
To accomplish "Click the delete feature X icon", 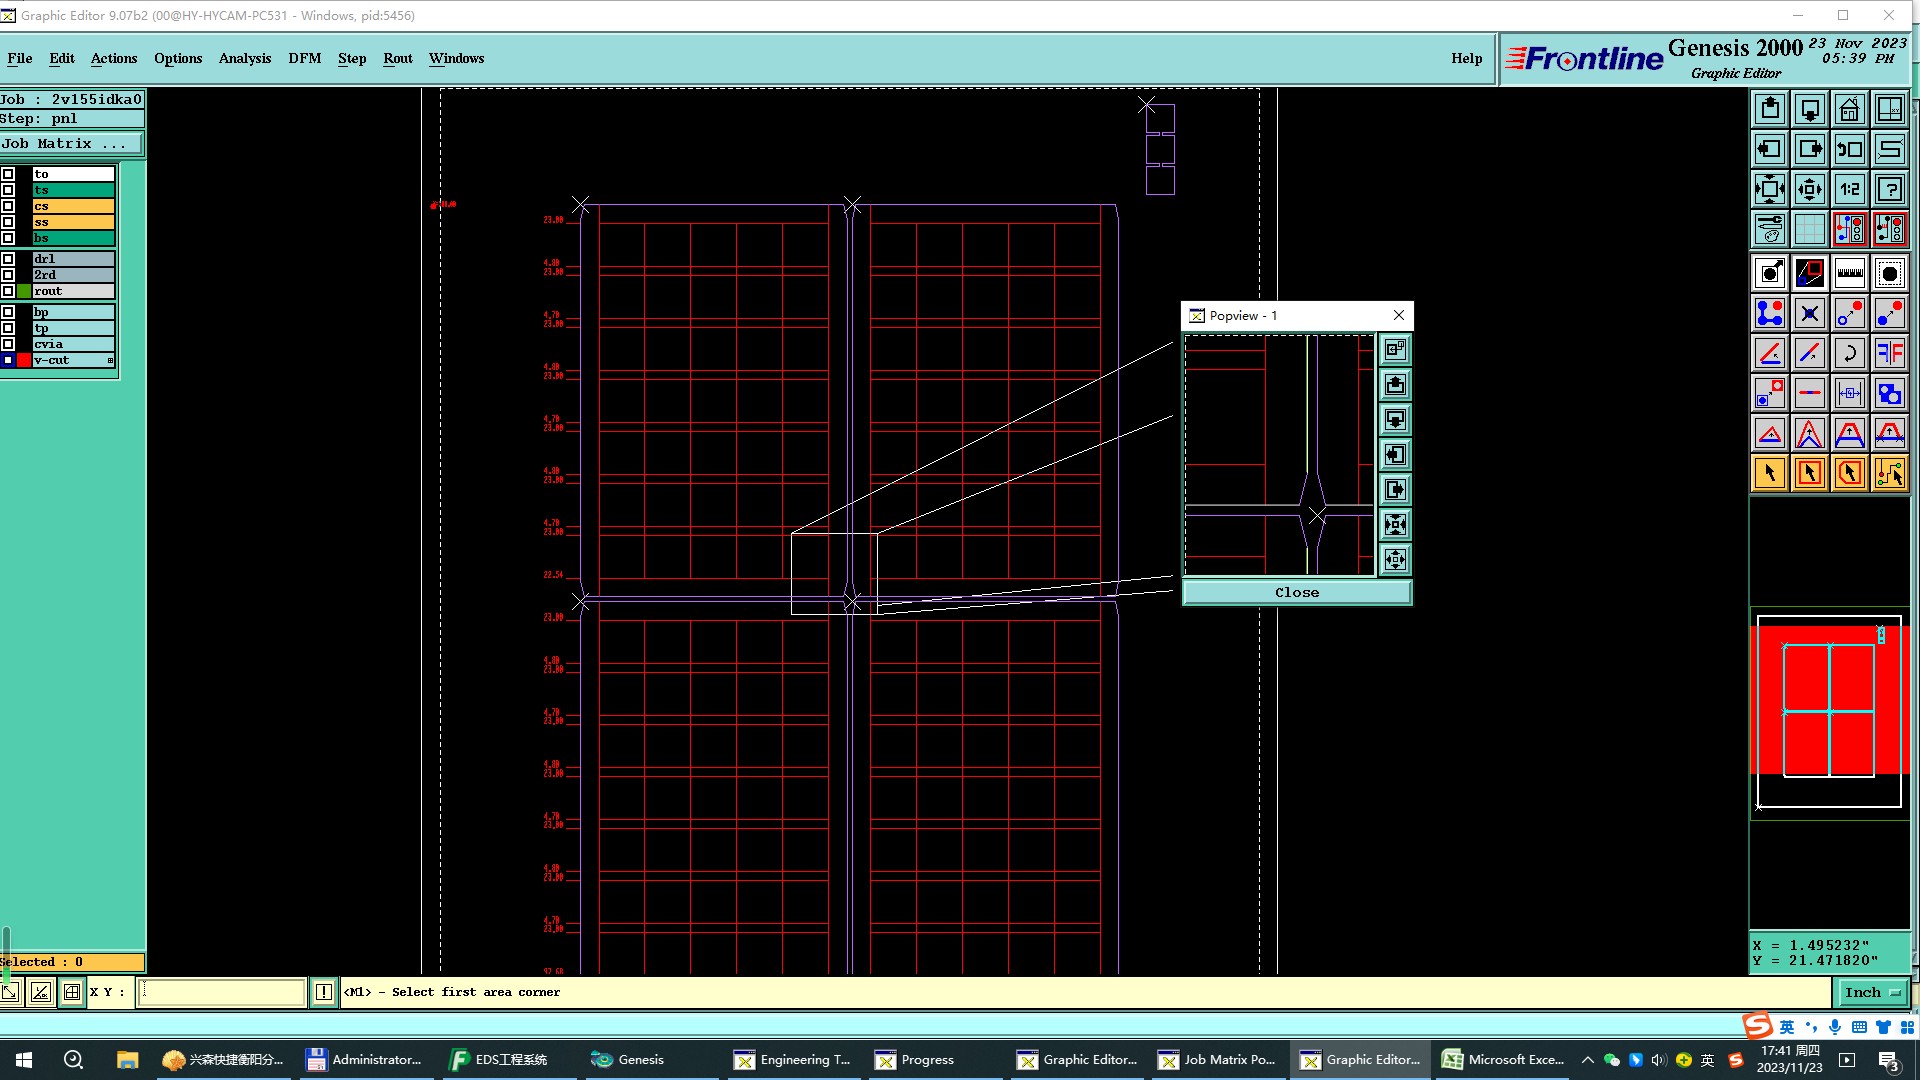I will click(x=1809, y=314).
